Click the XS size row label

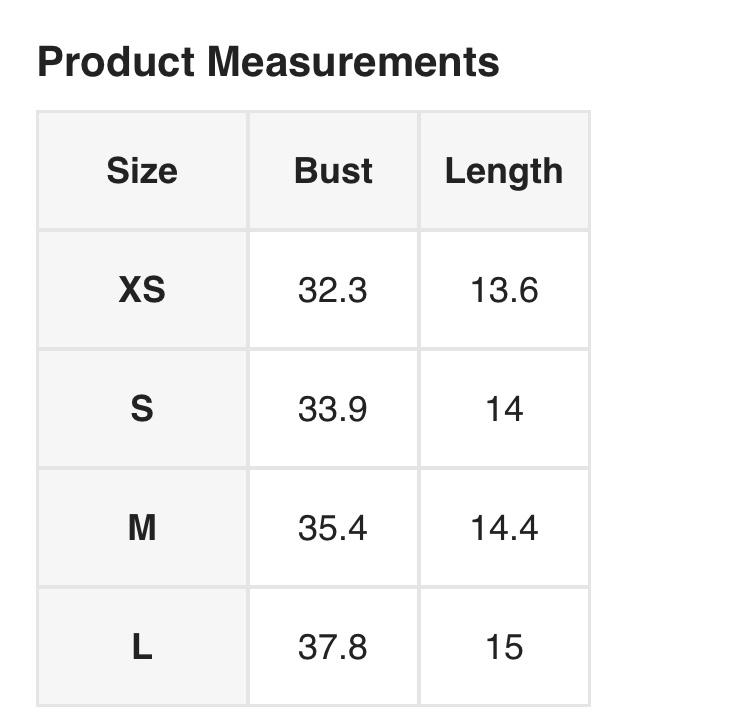tap(142, 290)
